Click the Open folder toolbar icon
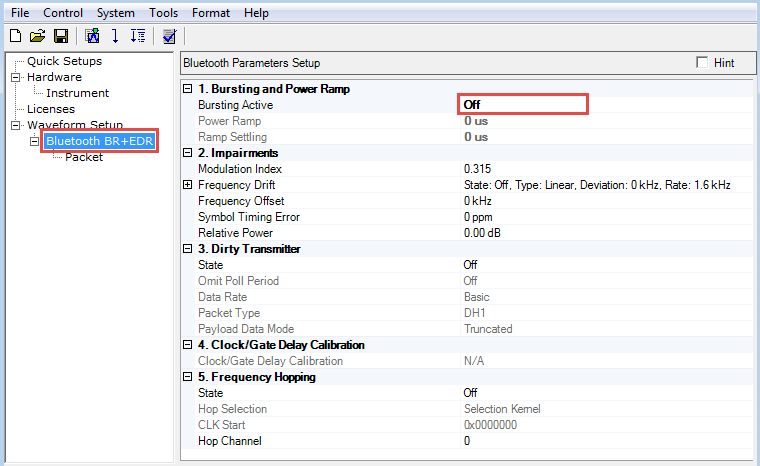 37,36
